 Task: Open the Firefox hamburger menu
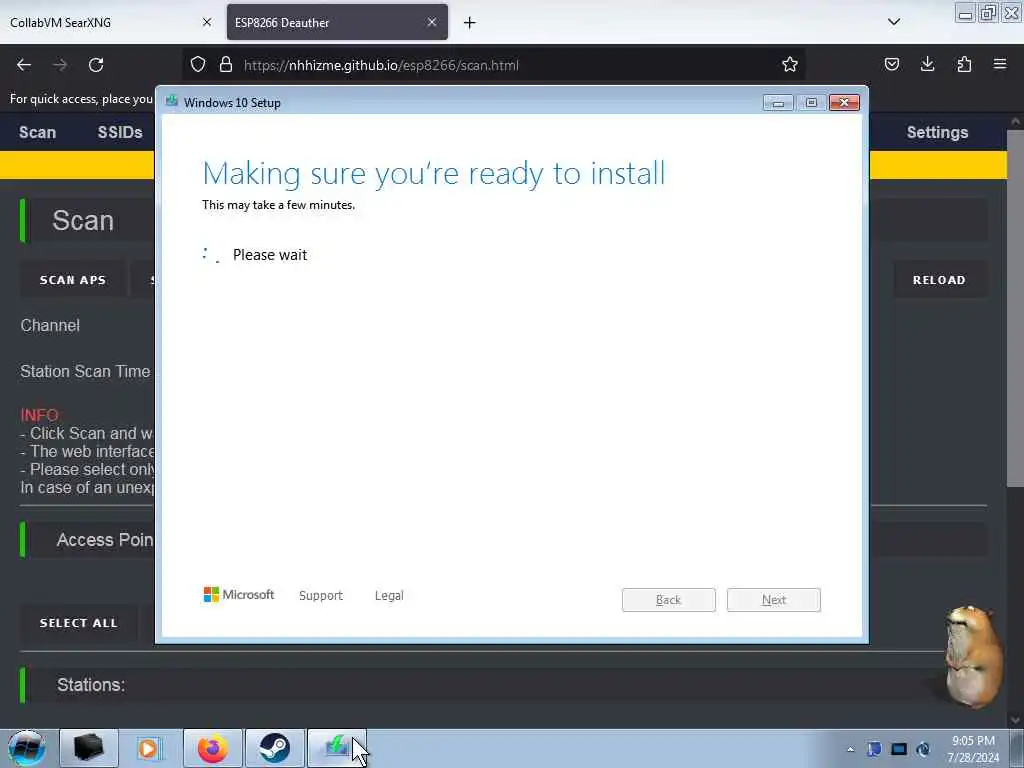point(1000,64)
